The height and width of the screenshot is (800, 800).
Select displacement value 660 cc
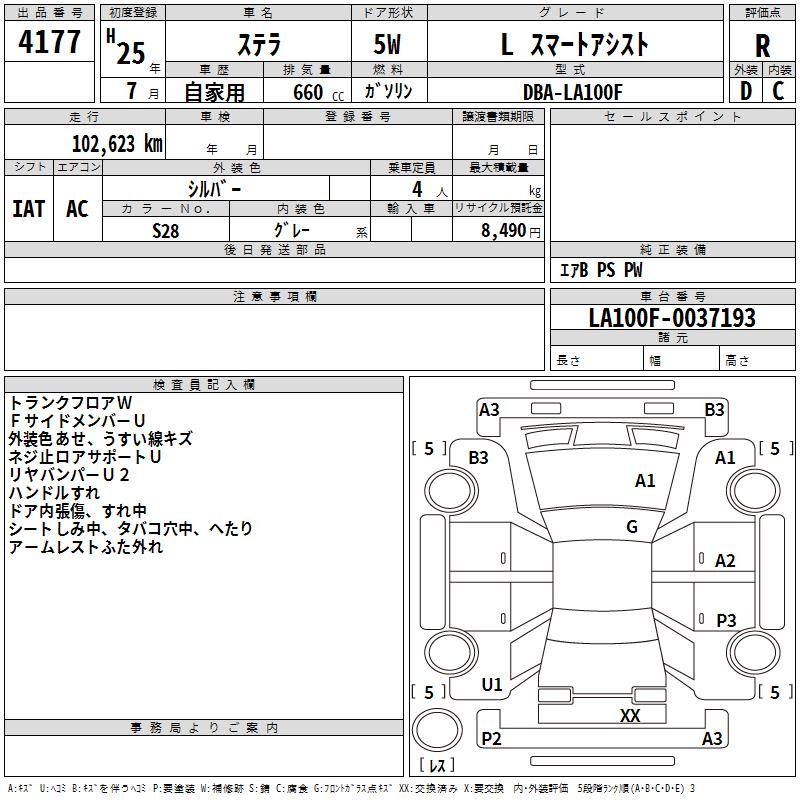point(318,92)
